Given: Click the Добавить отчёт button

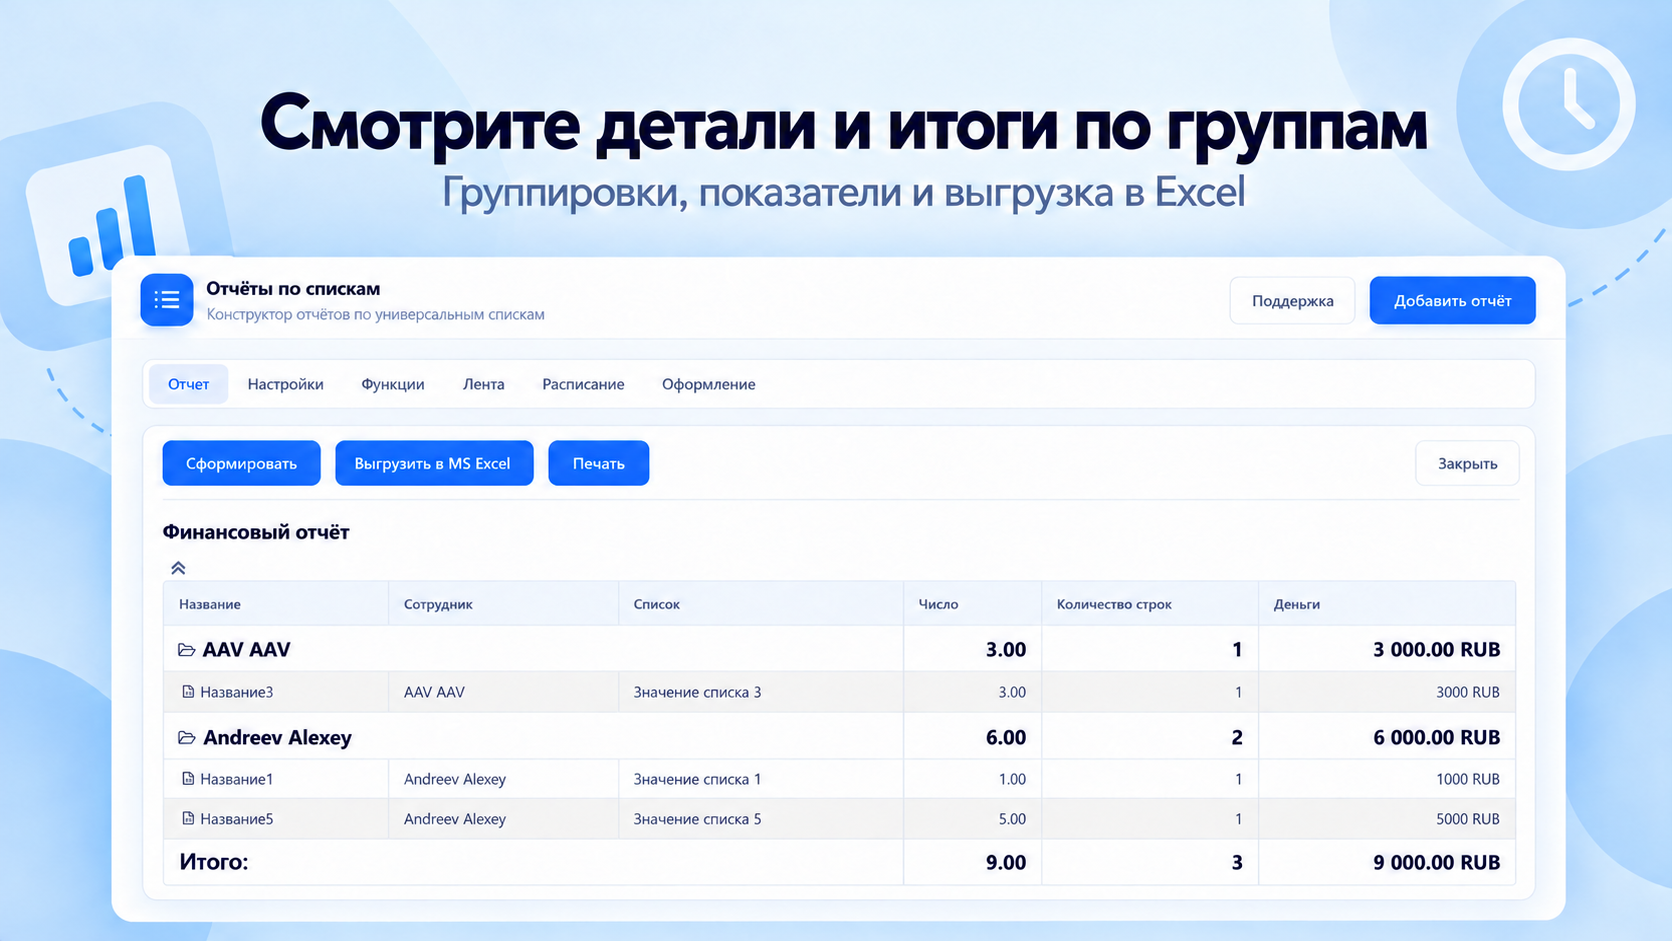Looking at the screenshot, I should click(x=1453, y=300).
